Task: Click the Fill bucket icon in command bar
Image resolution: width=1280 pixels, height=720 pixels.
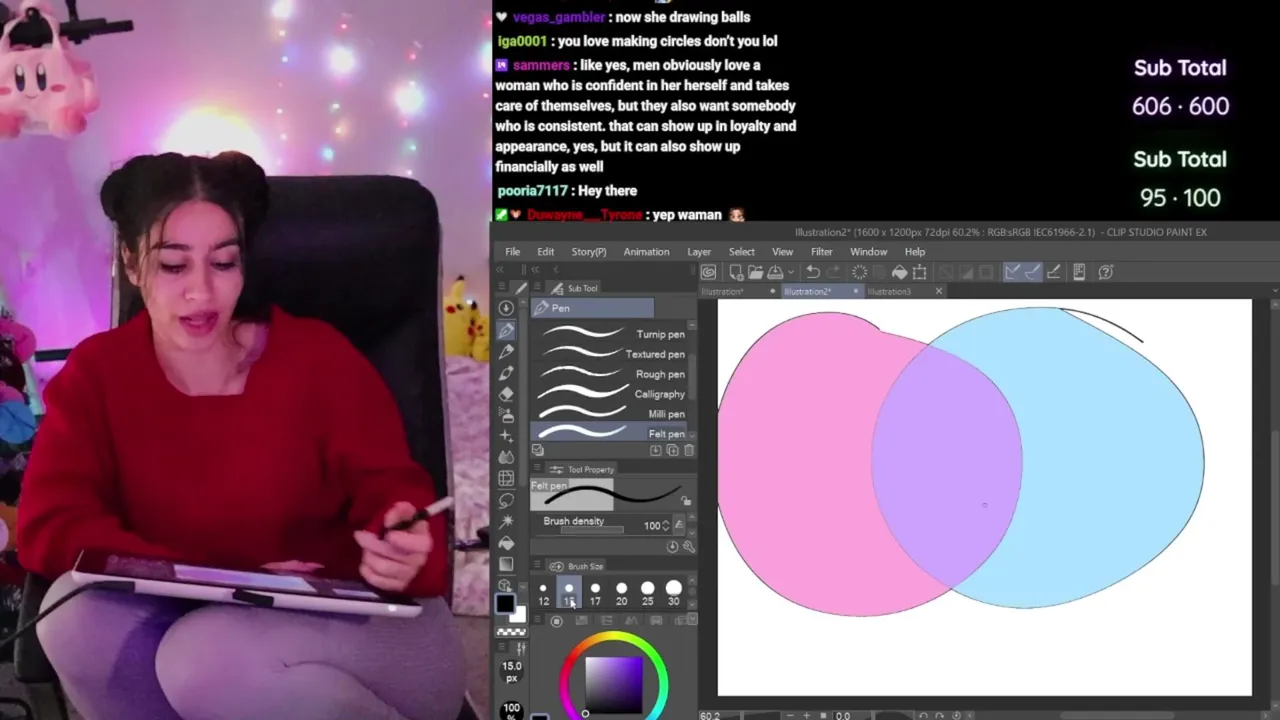Action: [900, 272]
